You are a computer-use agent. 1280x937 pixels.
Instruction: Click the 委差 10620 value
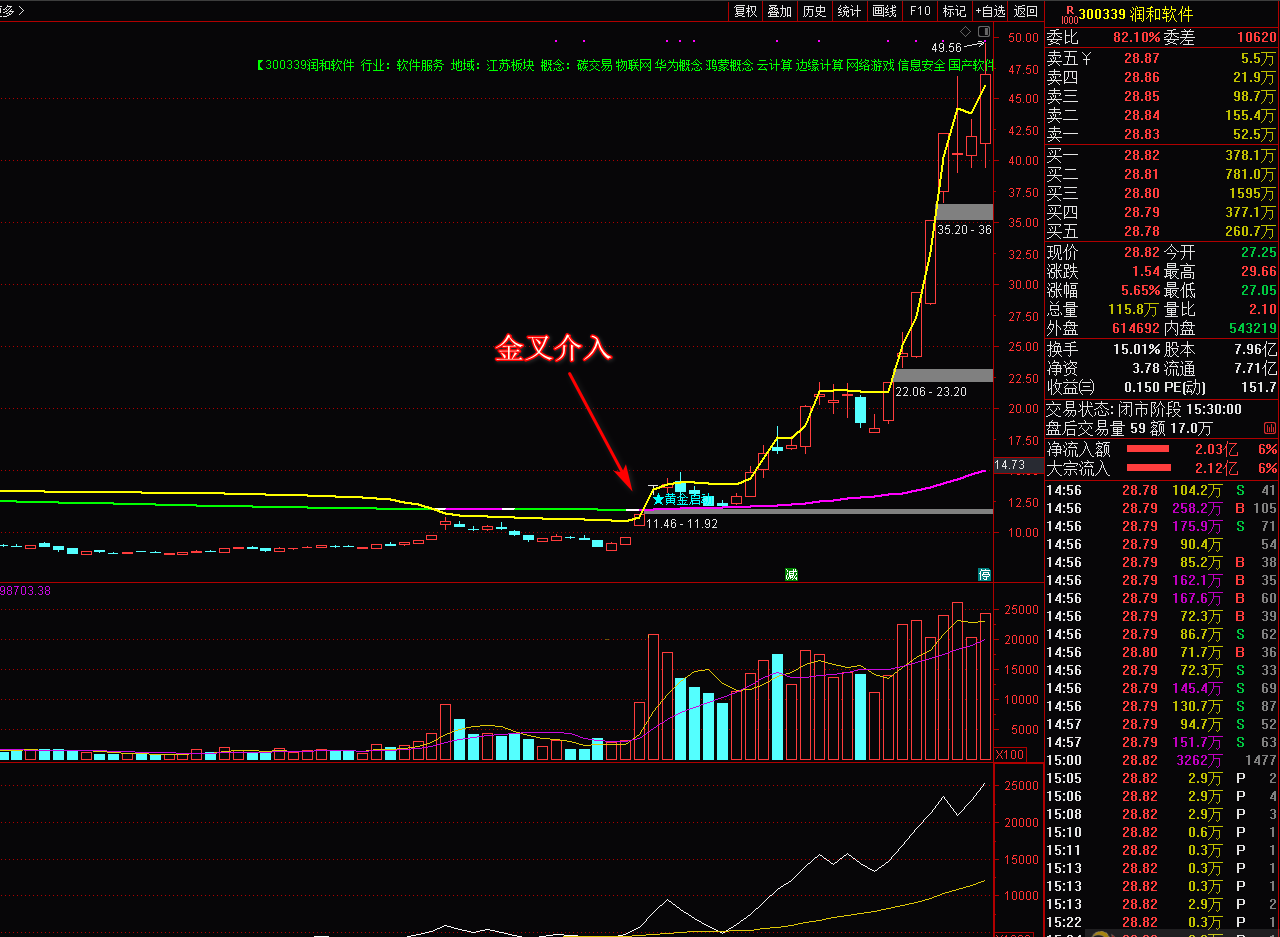click(1255, 37)
